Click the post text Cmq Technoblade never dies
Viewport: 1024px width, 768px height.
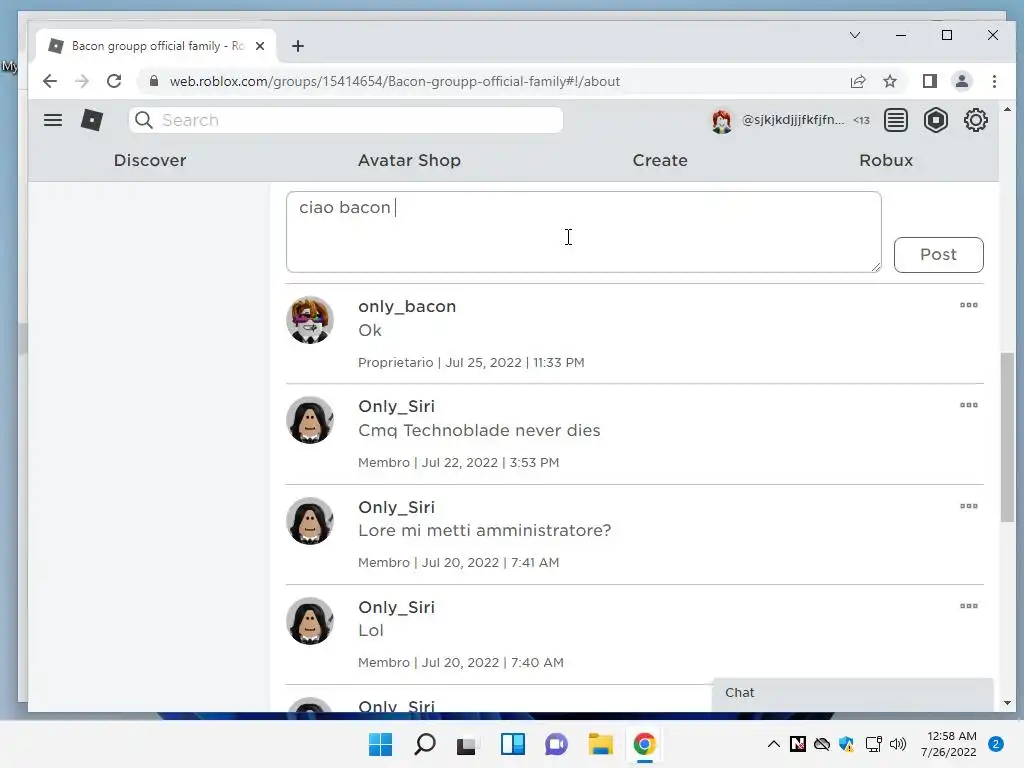point(479,430)
